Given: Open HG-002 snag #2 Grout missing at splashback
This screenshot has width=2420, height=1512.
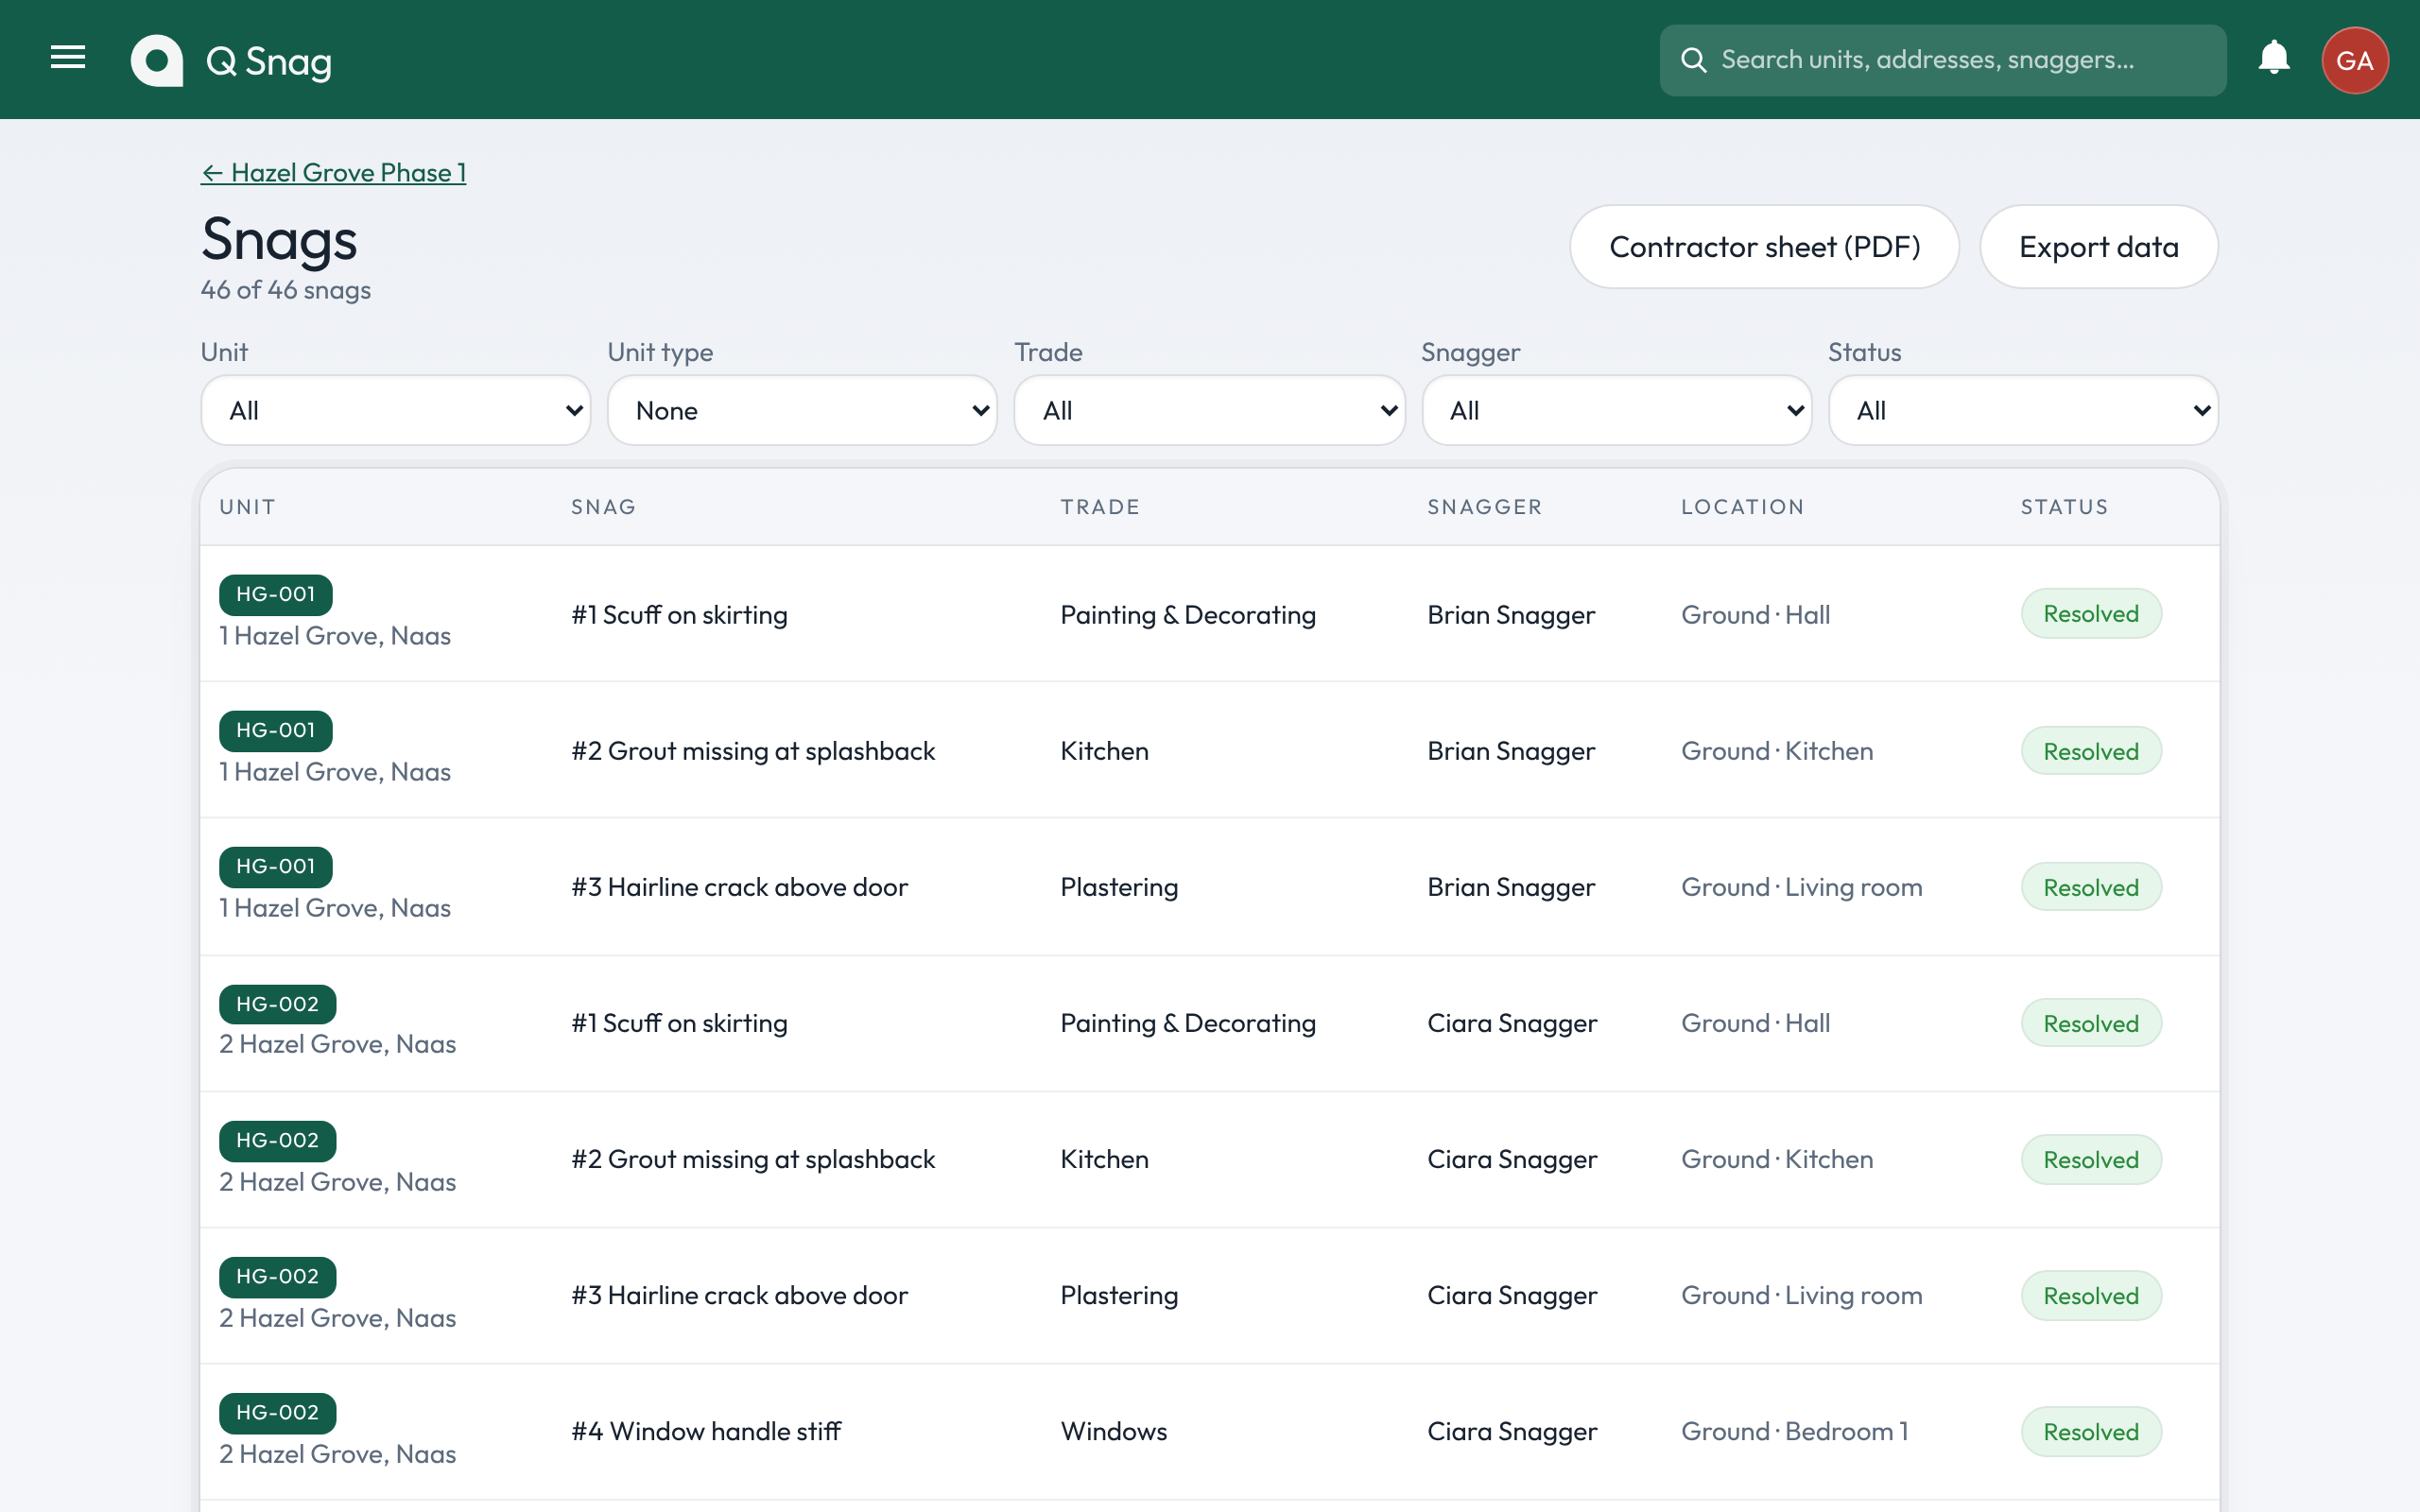Looking at the screenshot, I should [x=753, y=1159].
